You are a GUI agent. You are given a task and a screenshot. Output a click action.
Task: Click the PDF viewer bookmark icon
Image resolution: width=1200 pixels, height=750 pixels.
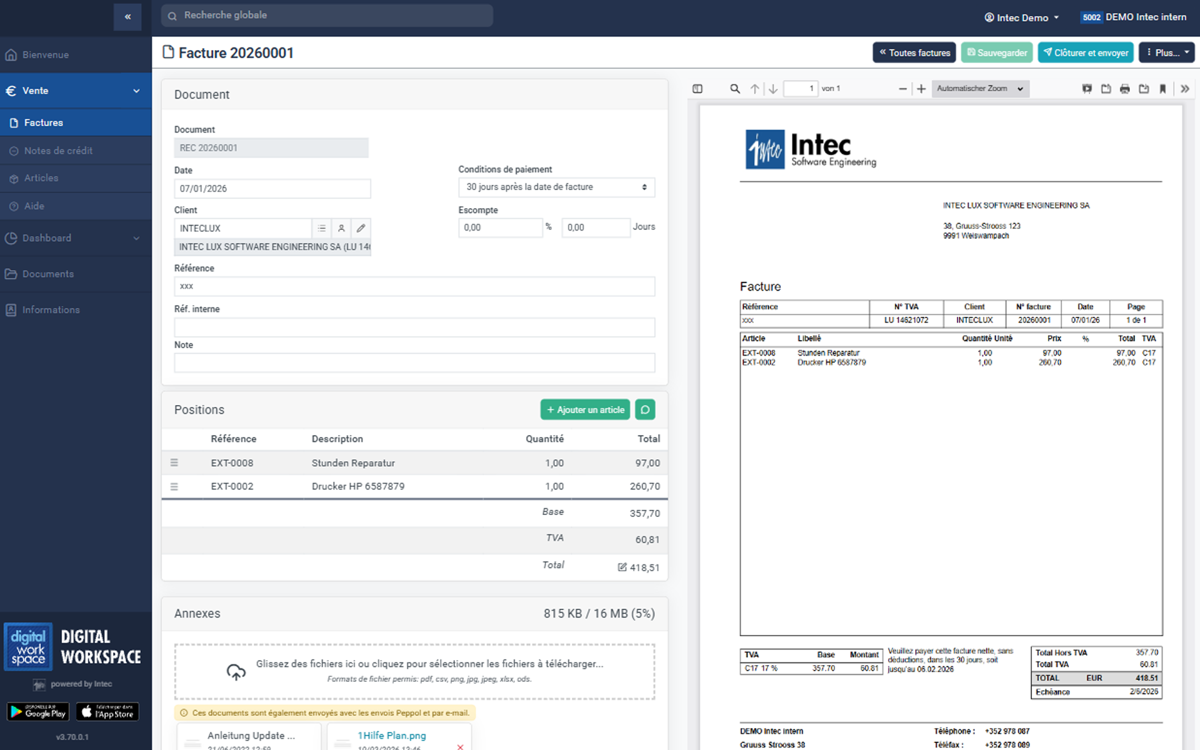tap(1163, 89)
